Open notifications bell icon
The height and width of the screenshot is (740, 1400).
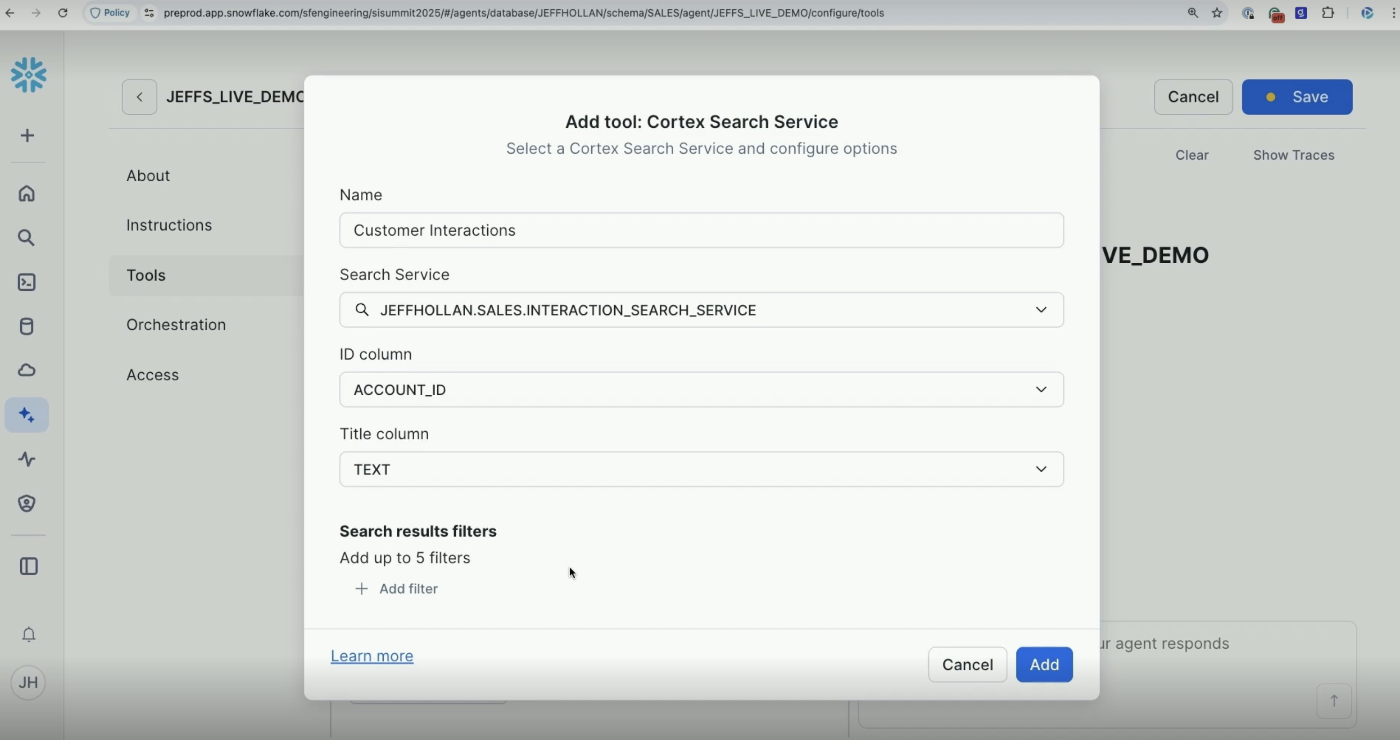coord(28,634)
